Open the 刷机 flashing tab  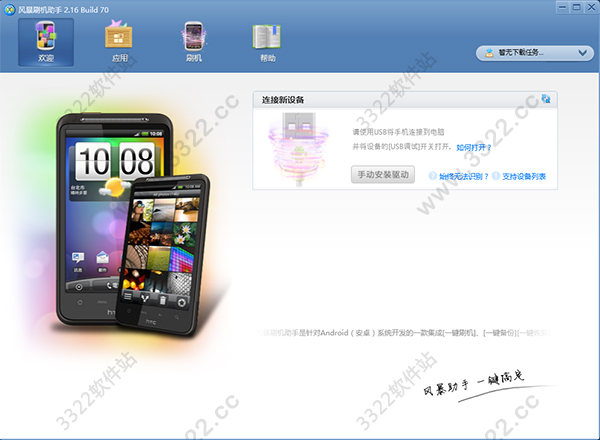[194, 42]
